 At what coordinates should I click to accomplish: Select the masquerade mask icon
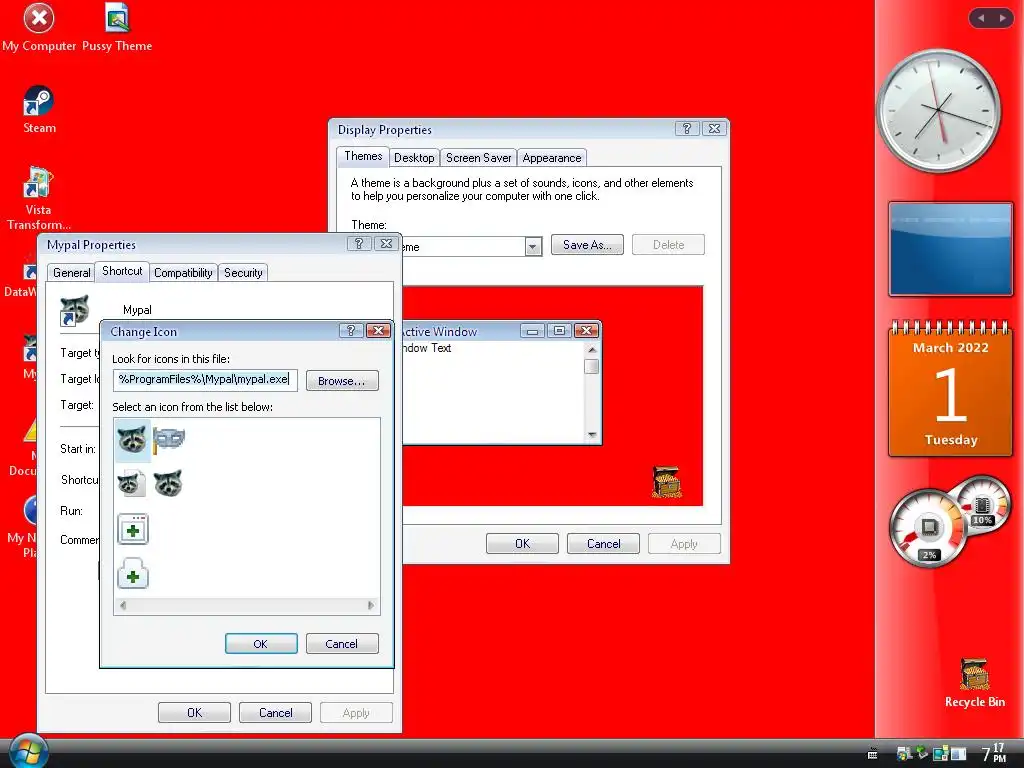point(169,440)
